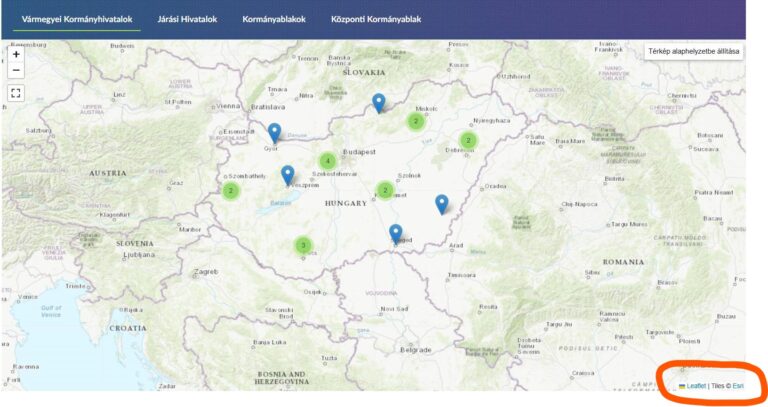This screenshot has width=768, height=407.
Task: Open the Központi Kormányablak tab
Action: (x=376, y=19)
